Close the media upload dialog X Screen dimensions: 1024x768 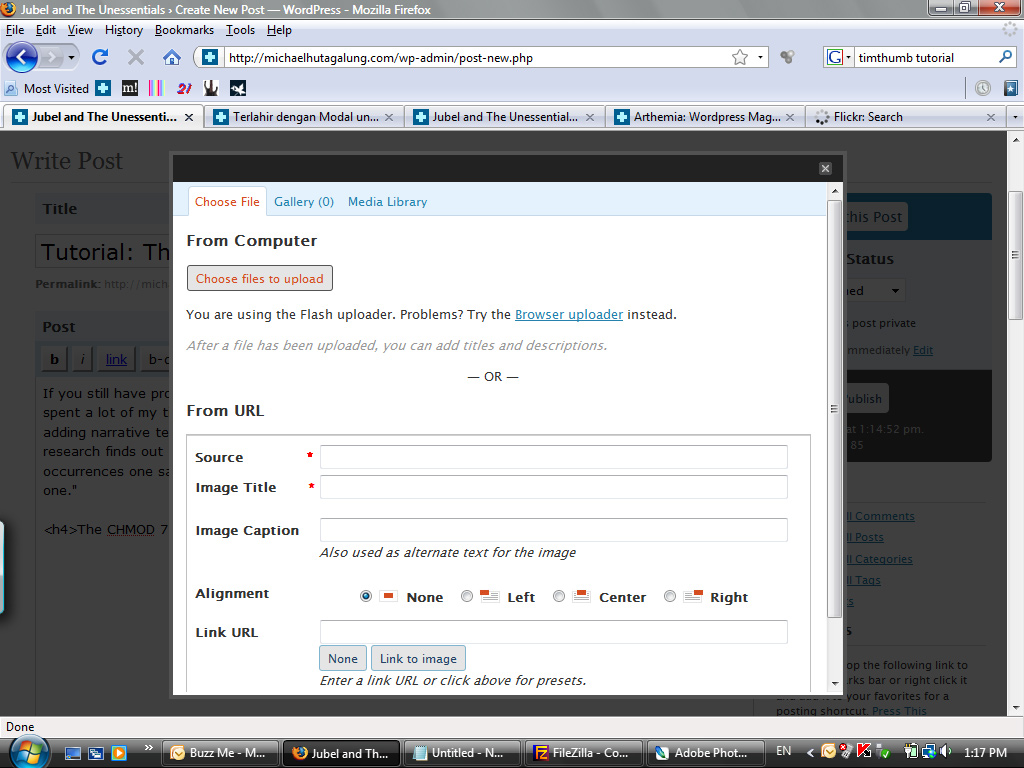coord(825,169)
